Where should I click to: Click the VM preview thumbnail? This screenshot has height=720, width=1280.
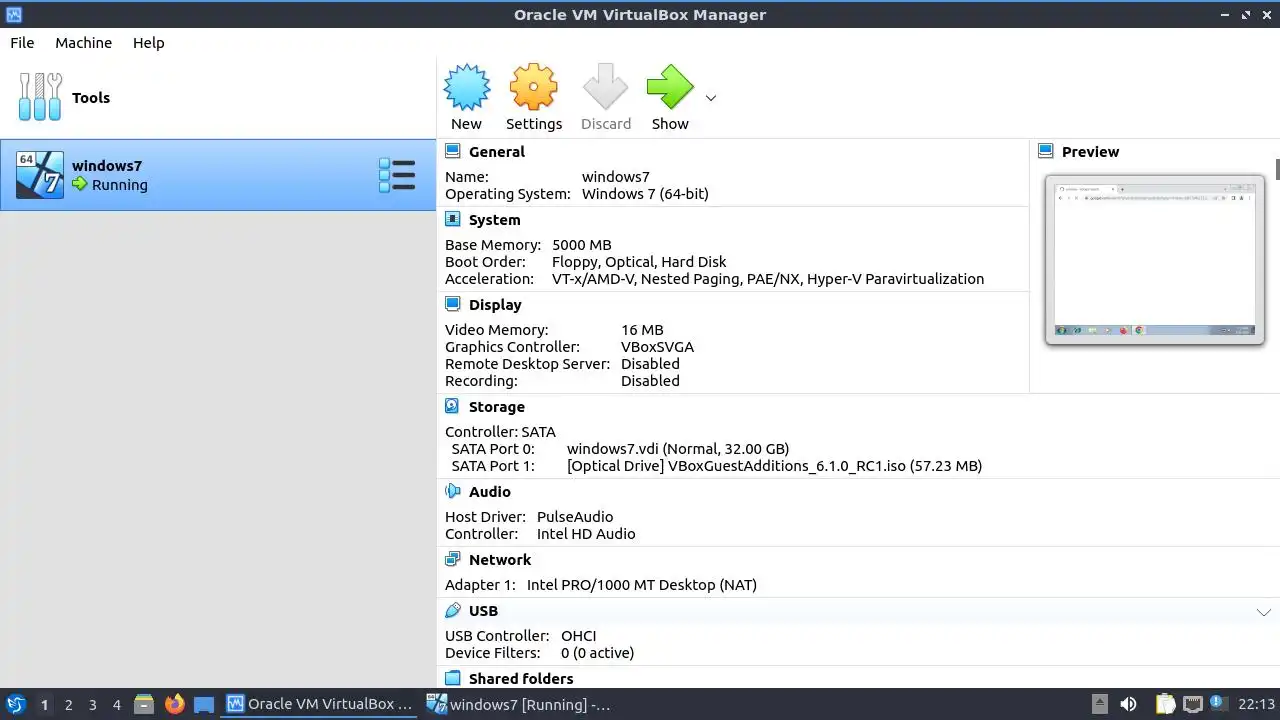point(1155,260)
